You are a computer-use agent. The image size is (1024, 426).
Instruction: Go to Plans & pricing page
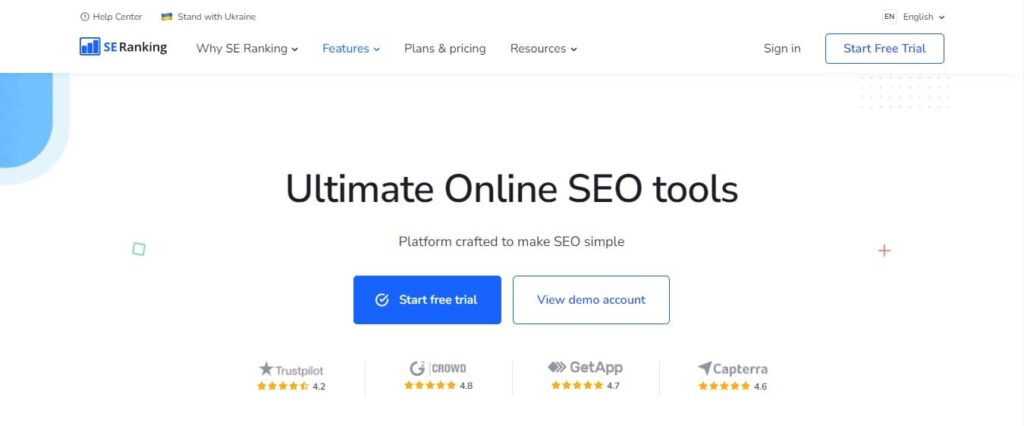pyautogui.click(x=445, y=48)
